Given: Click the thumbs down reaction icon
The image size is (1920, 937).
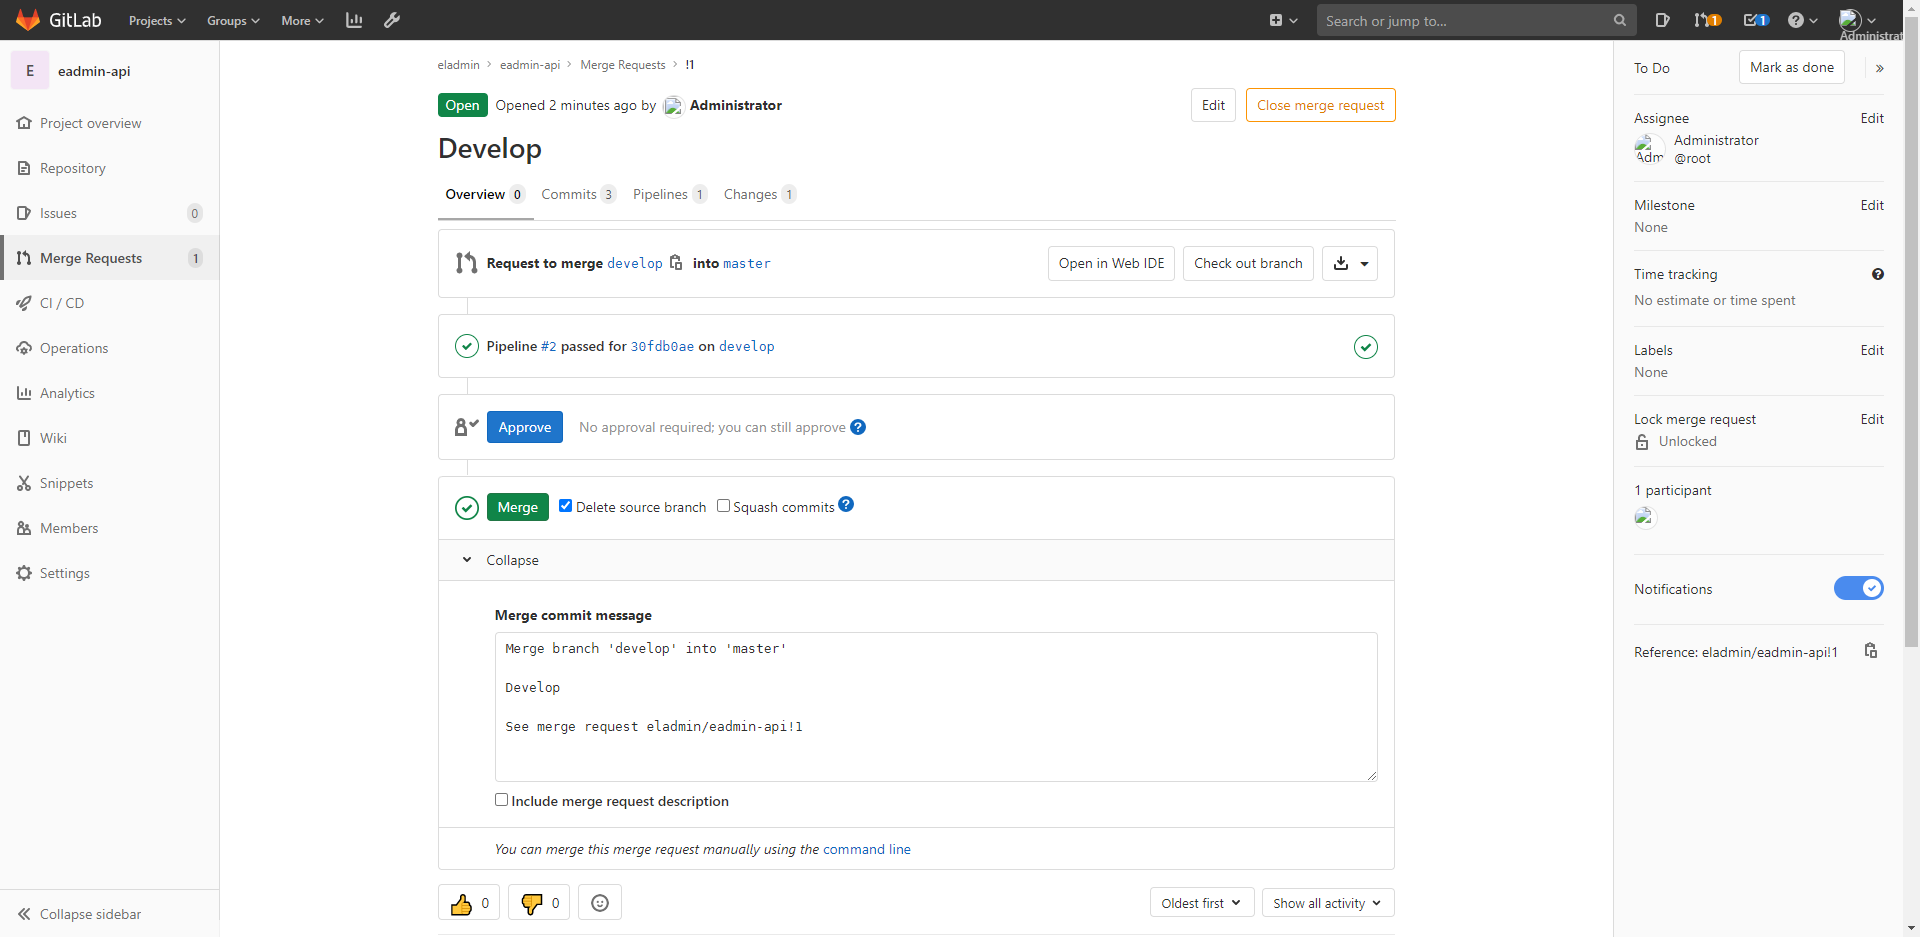Looking at the screenshot, I should coord(531,903).
